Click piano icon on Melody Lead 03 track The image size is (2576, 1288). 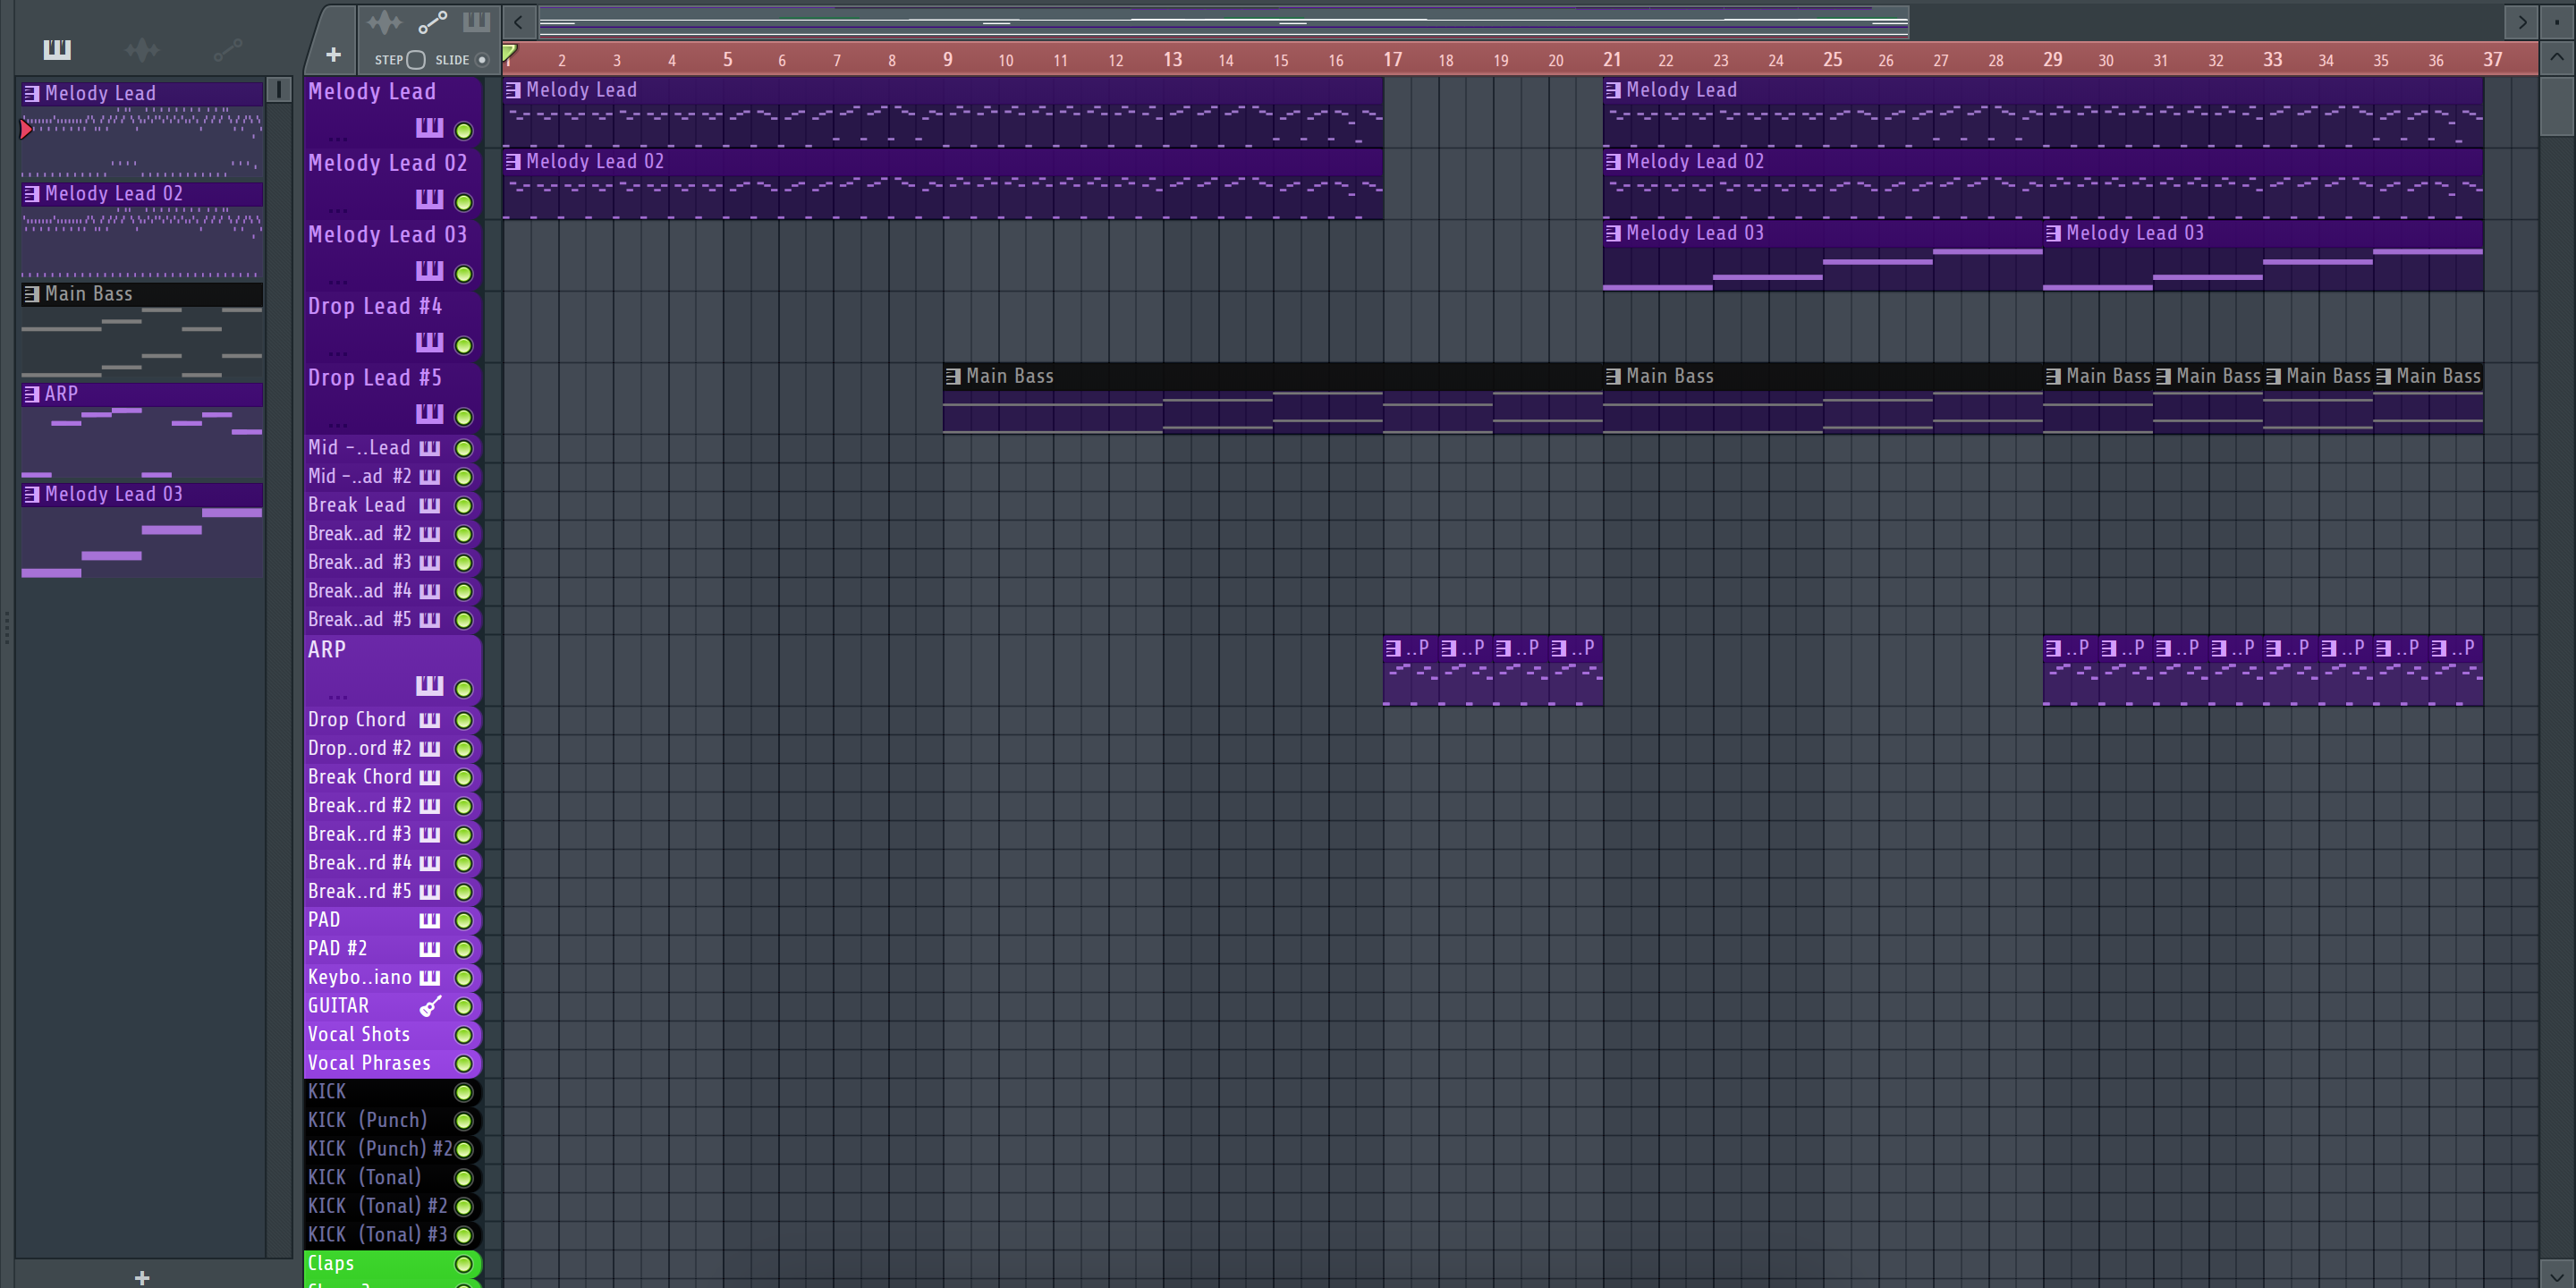coord(429,271)
